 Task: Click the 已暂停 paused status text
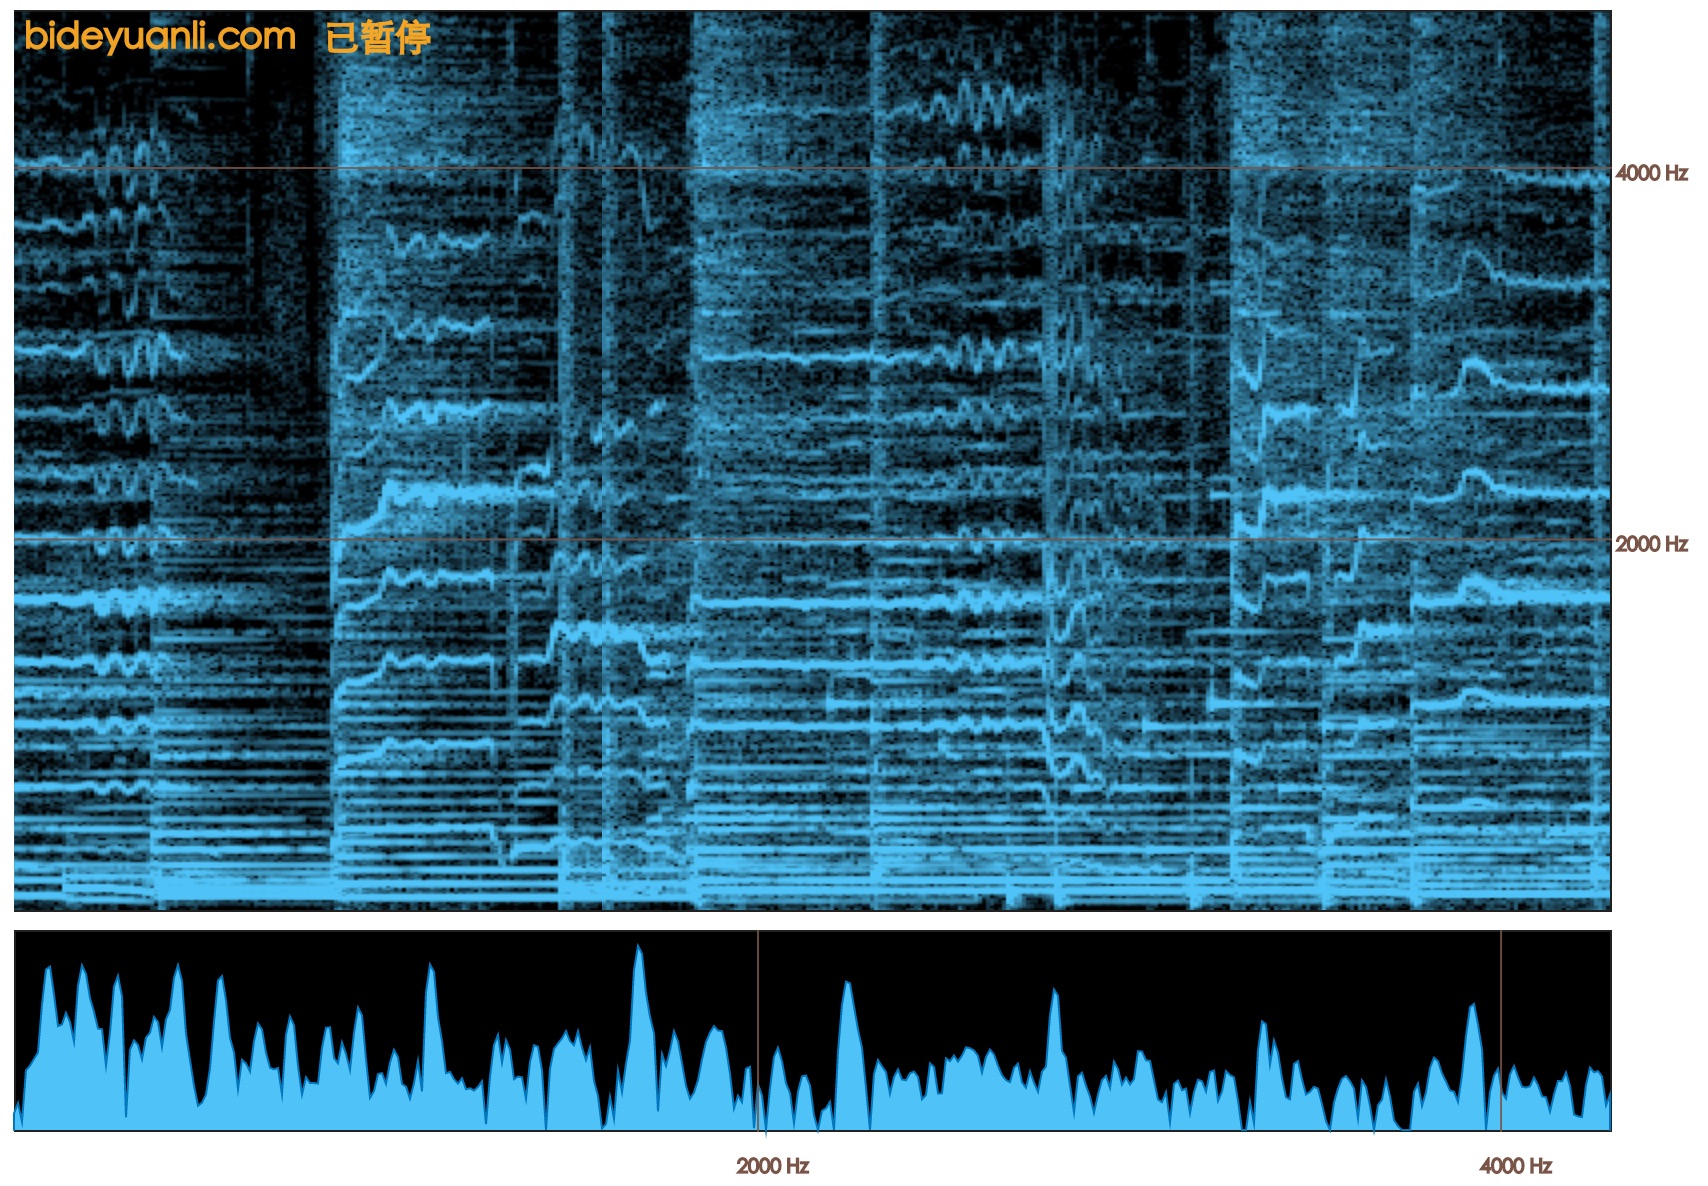click(x=378, y=38)
